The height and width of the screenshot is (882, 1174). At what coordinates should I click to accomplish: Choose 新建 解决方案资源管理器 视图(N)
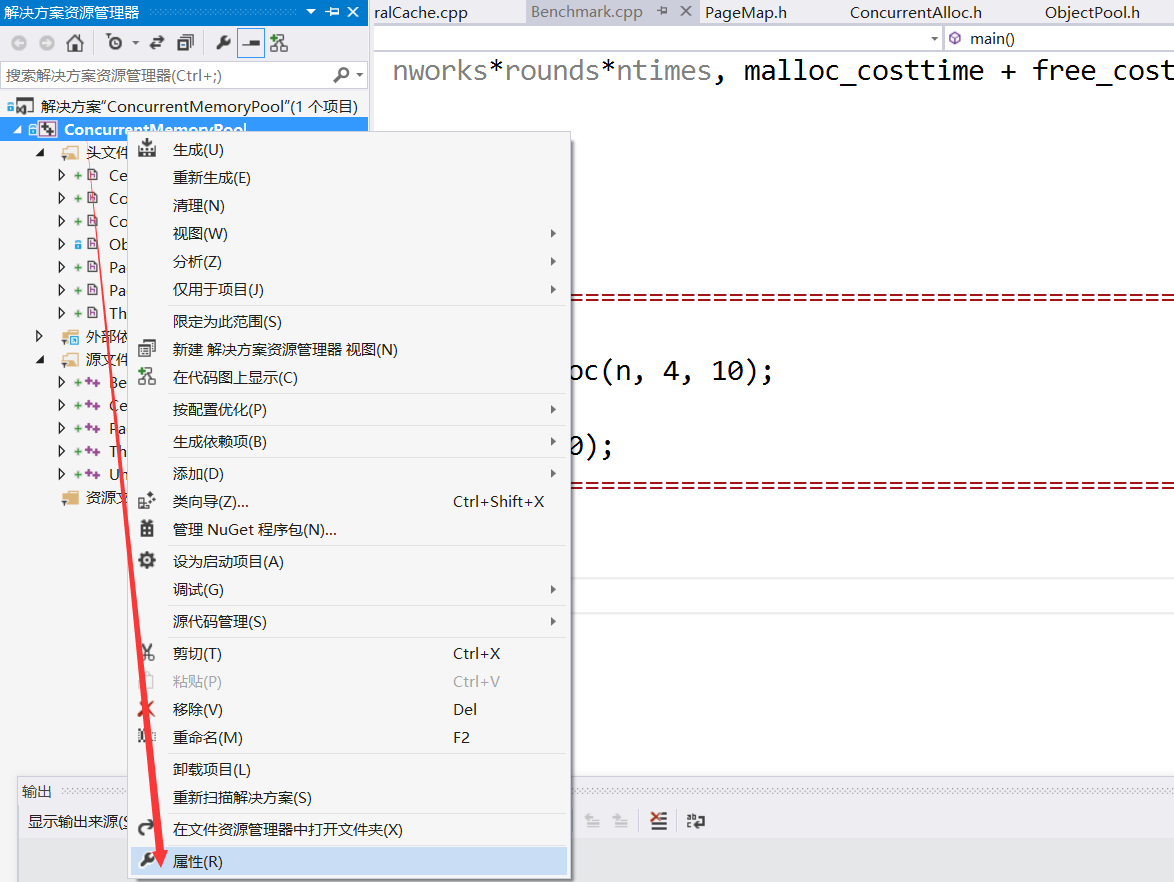pyautogui.click(x=349, y=350)
